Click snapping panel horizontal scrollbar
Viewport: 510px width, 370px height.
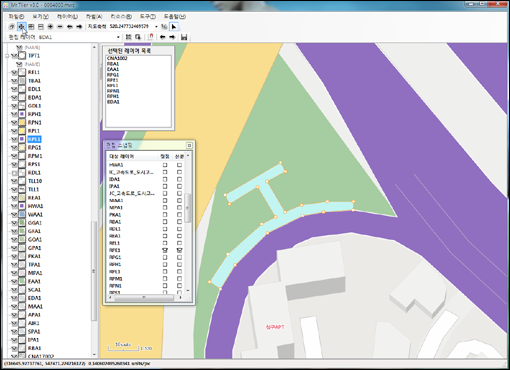tap(144, 297)
